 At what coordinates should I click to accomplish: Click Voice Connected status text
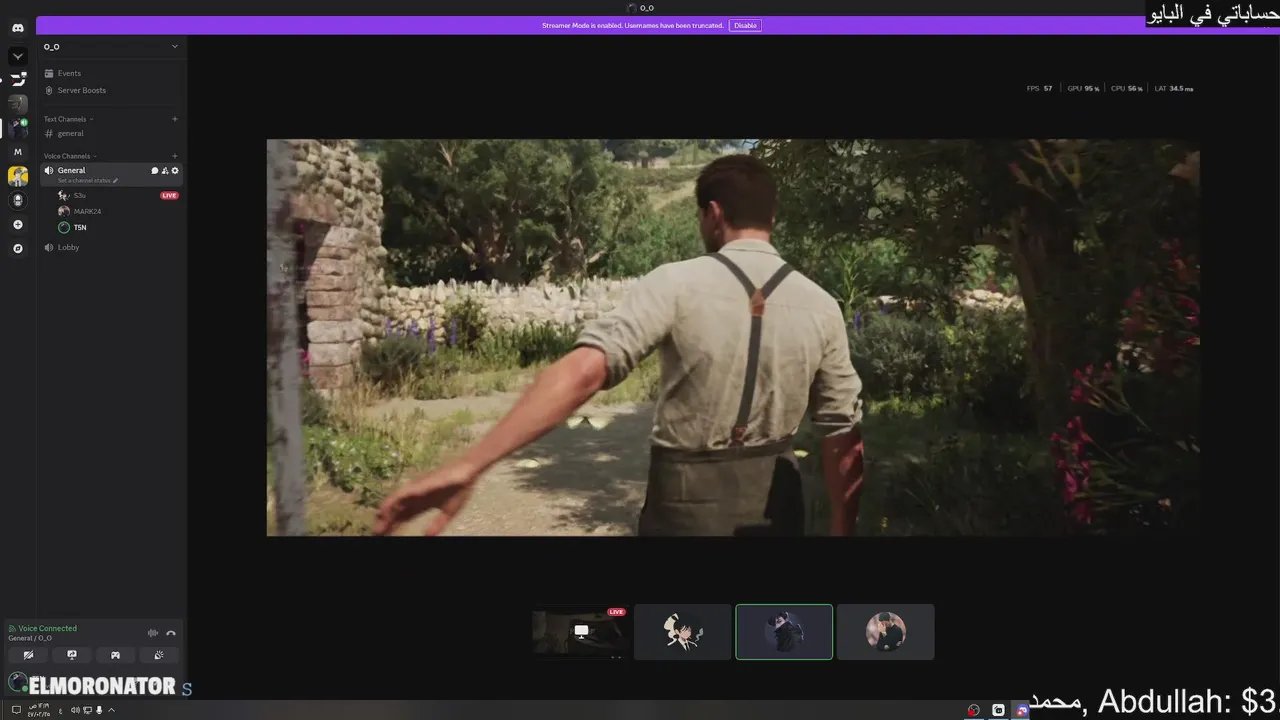coord(47,628)
